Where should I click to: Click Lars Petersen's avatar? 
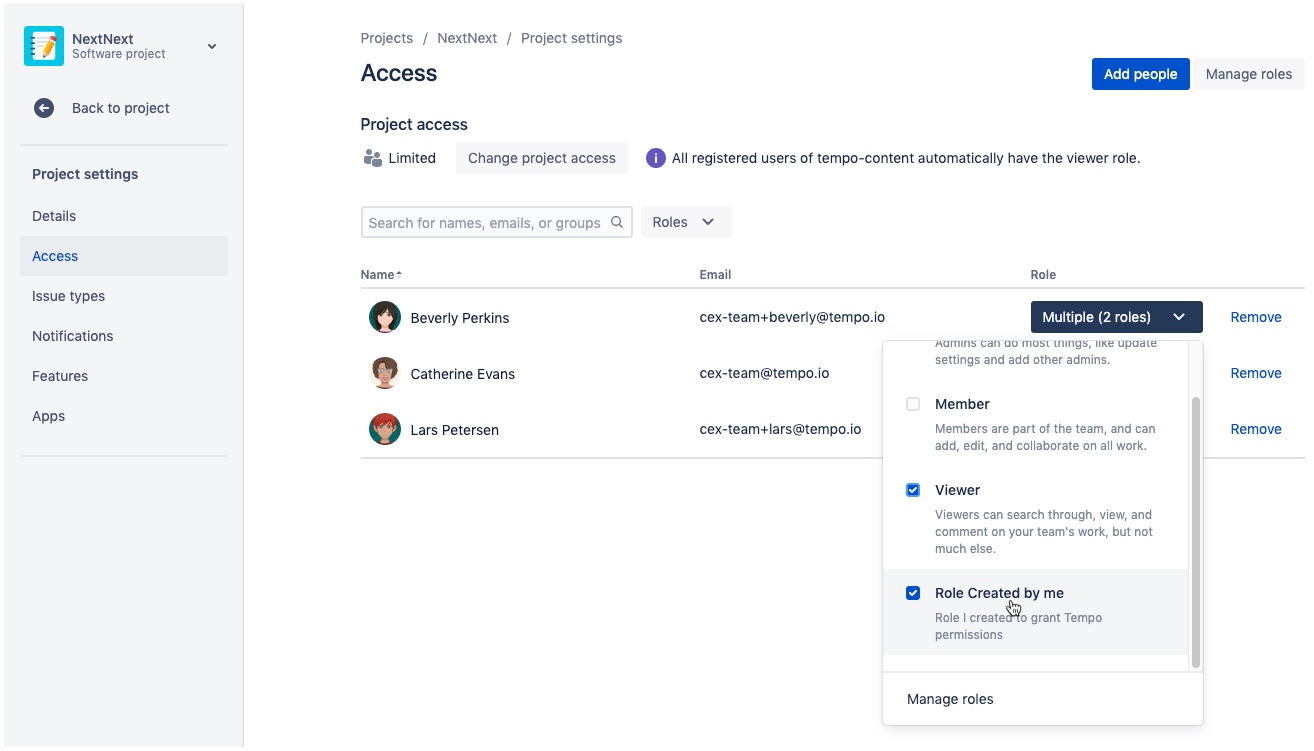pyautogui.click(x=385, y=429)
